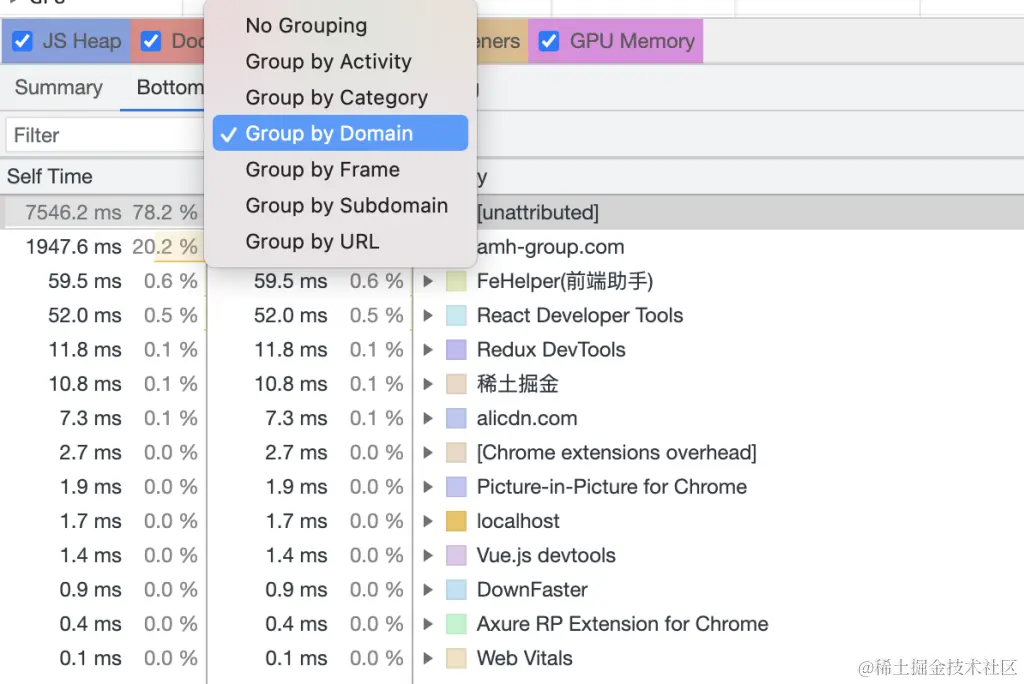
Task: Click the Vue.js devtools color swatch
Action: 456,556
